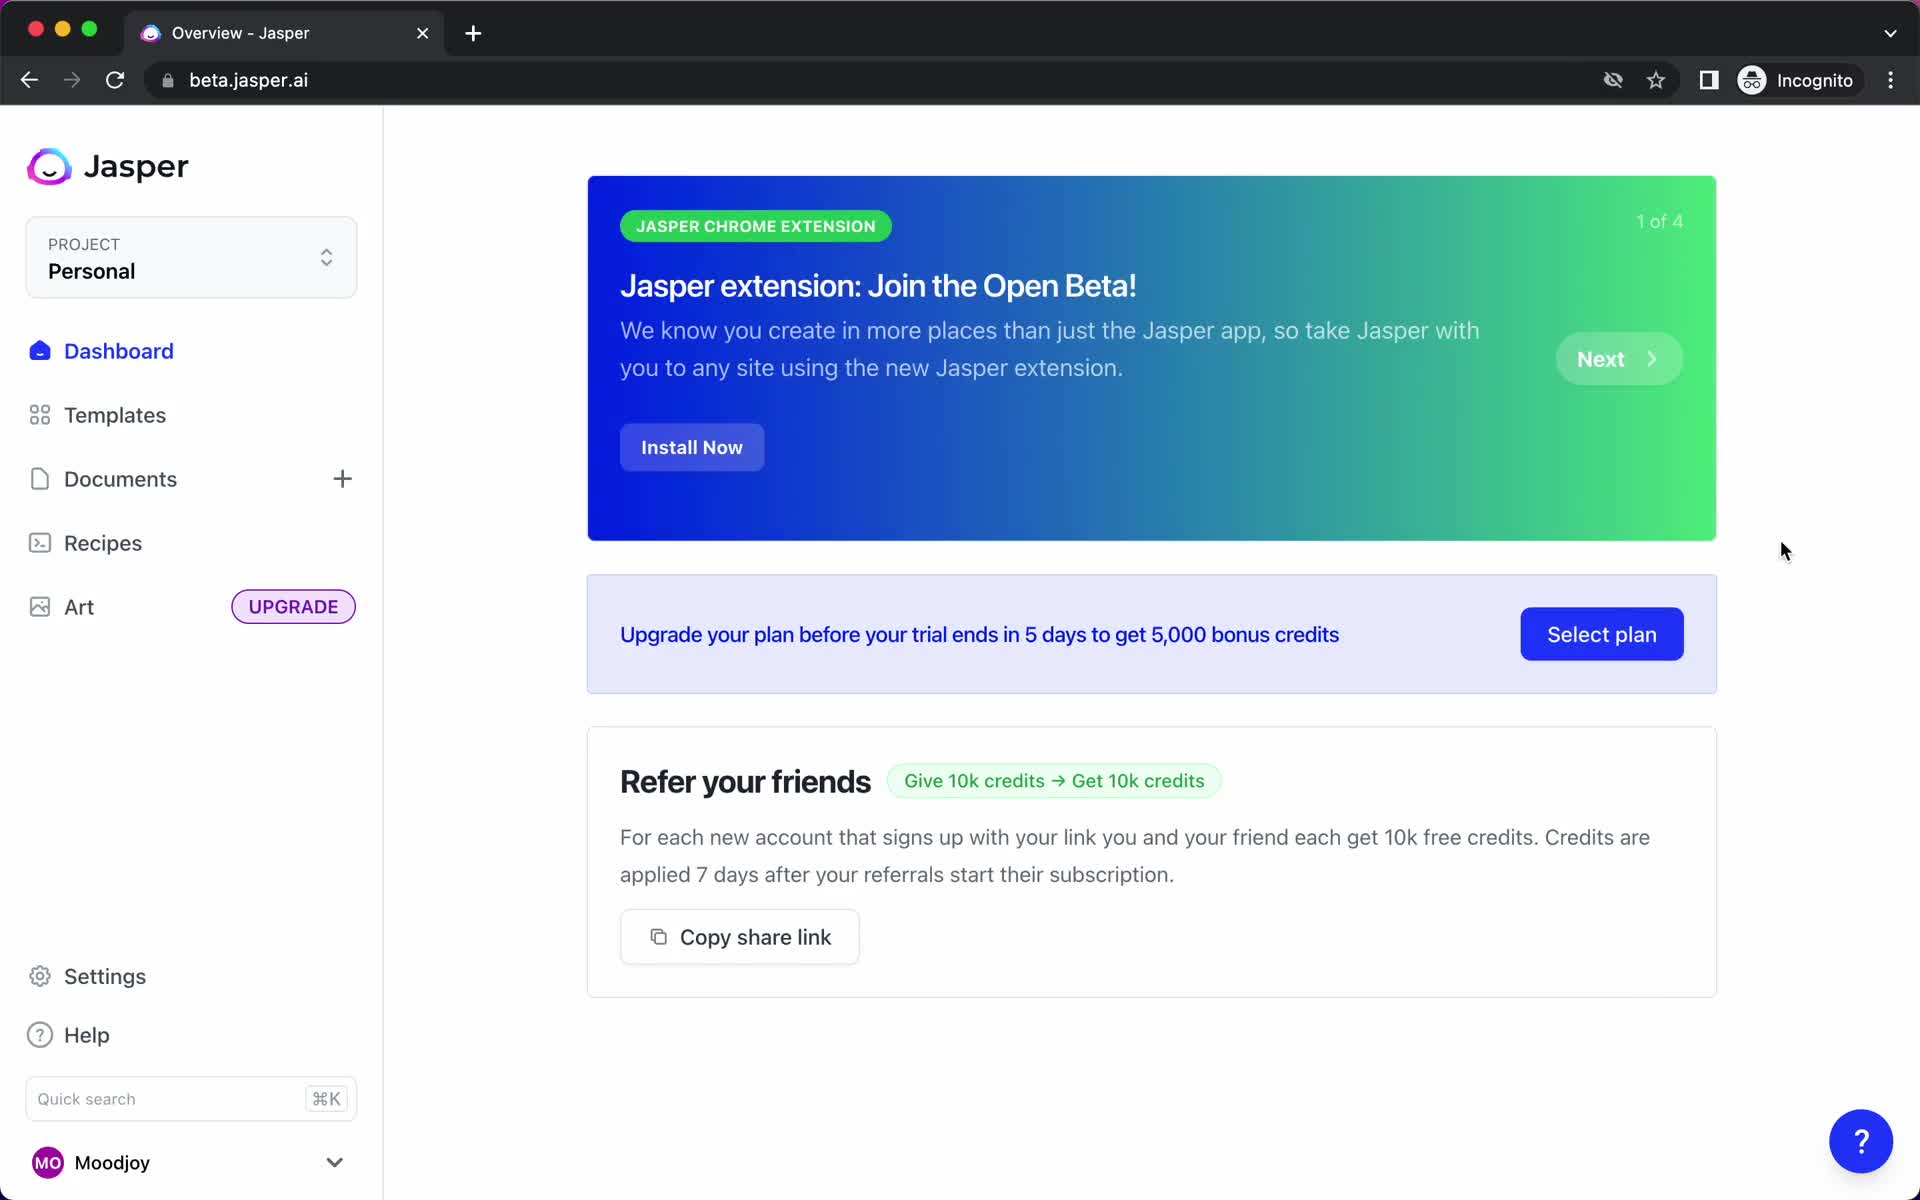
Task: Click the Templates icon in sidebar
Action: (x=37, y=415)
